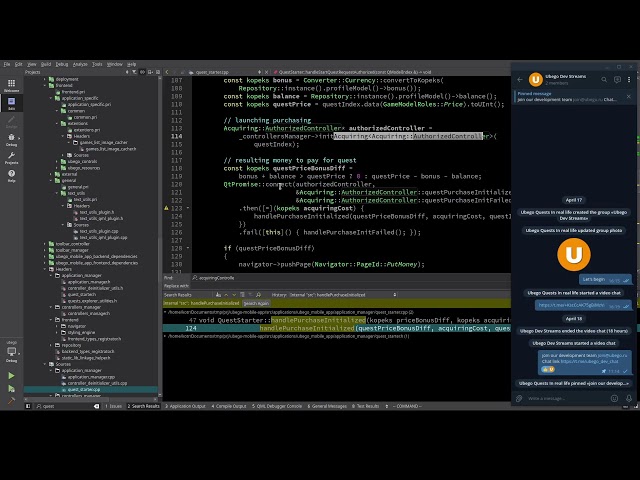Image resolution: width=640 pixels, height=480 pixels.
Task: Open the Debug menu
Action: click(62, 64)
